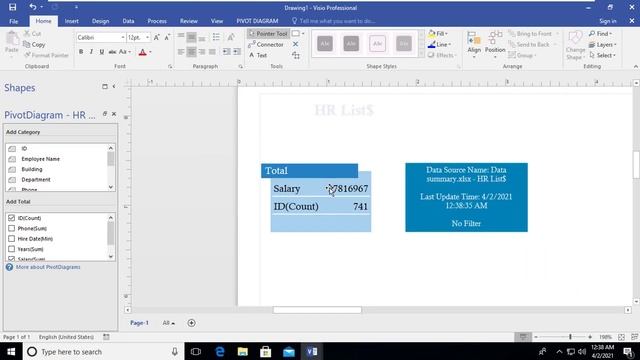Select the Text tool

[x=258, y=55]
